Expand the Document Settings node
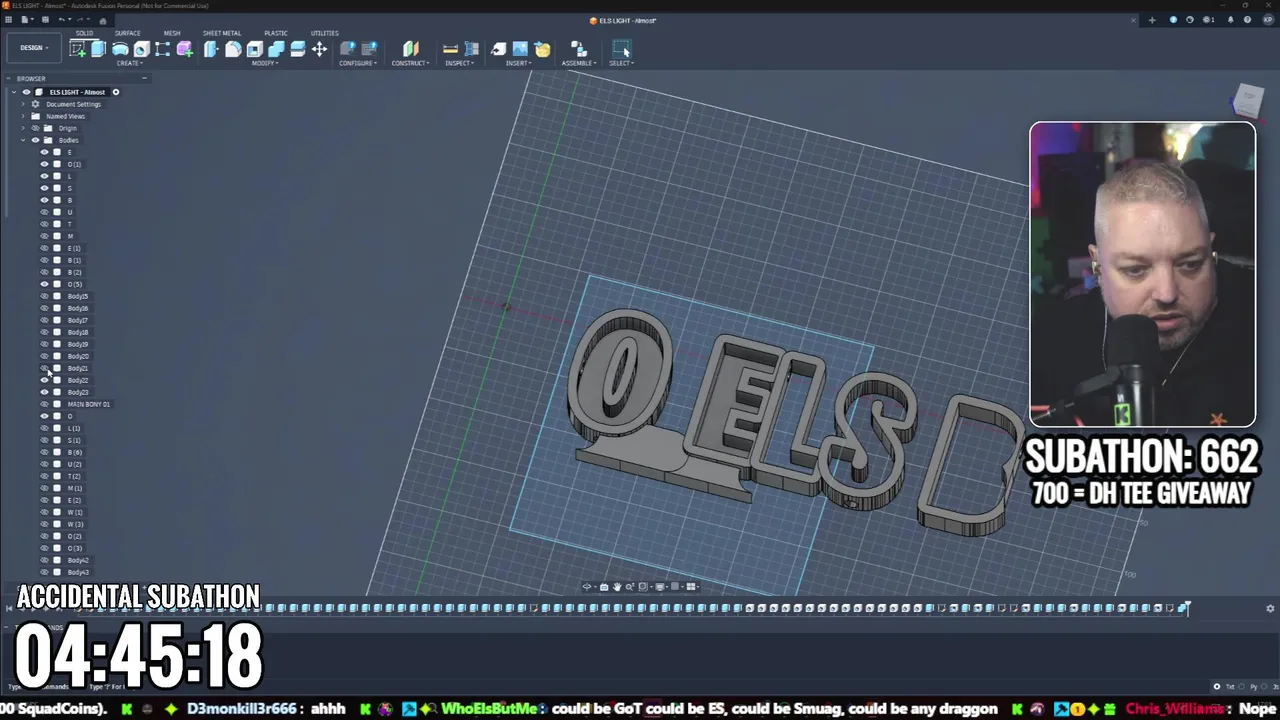This screenshot has width=1280, height=720. tap(23, 104)
